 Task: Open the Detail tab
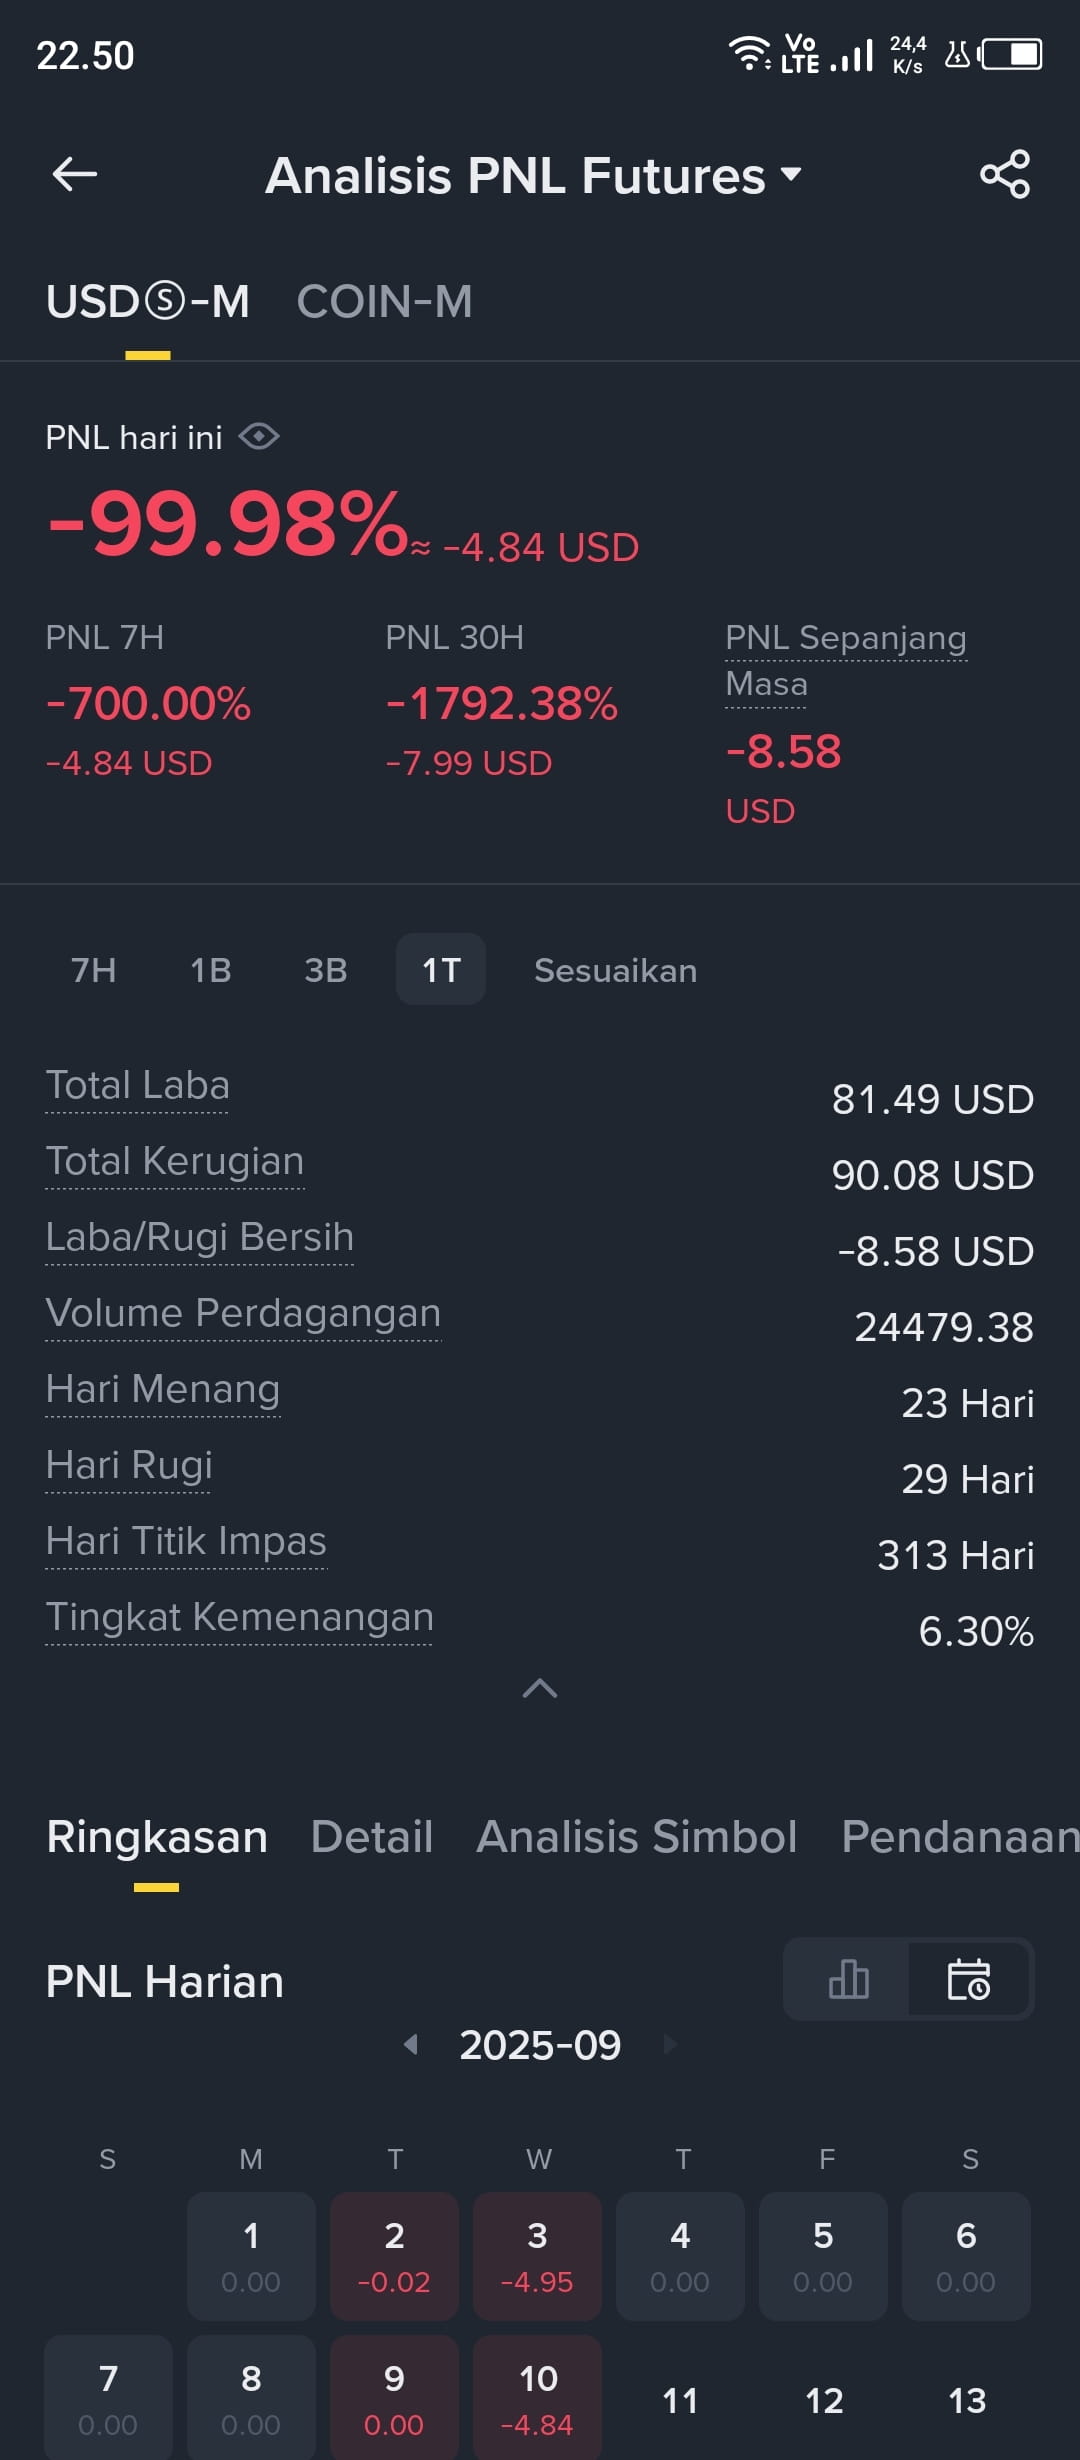tap(372, 1837)
